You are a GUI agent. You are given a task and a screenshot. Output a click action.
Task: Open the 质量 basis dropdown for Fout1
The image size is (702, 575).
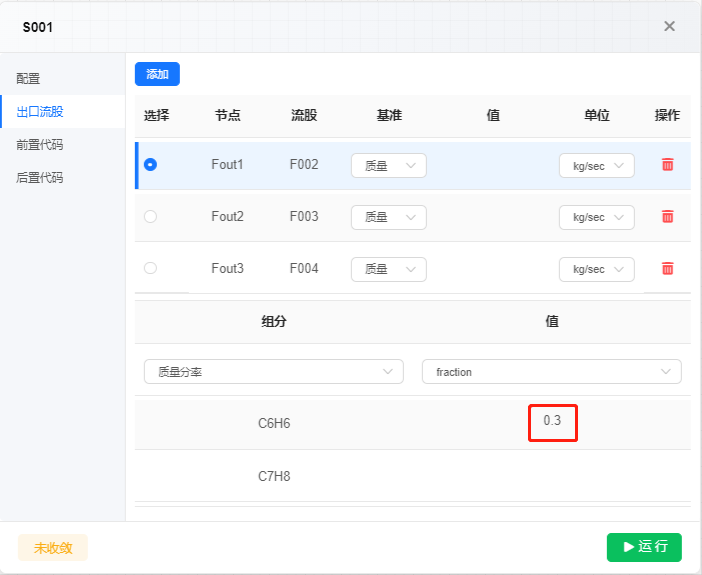(389, 166)
